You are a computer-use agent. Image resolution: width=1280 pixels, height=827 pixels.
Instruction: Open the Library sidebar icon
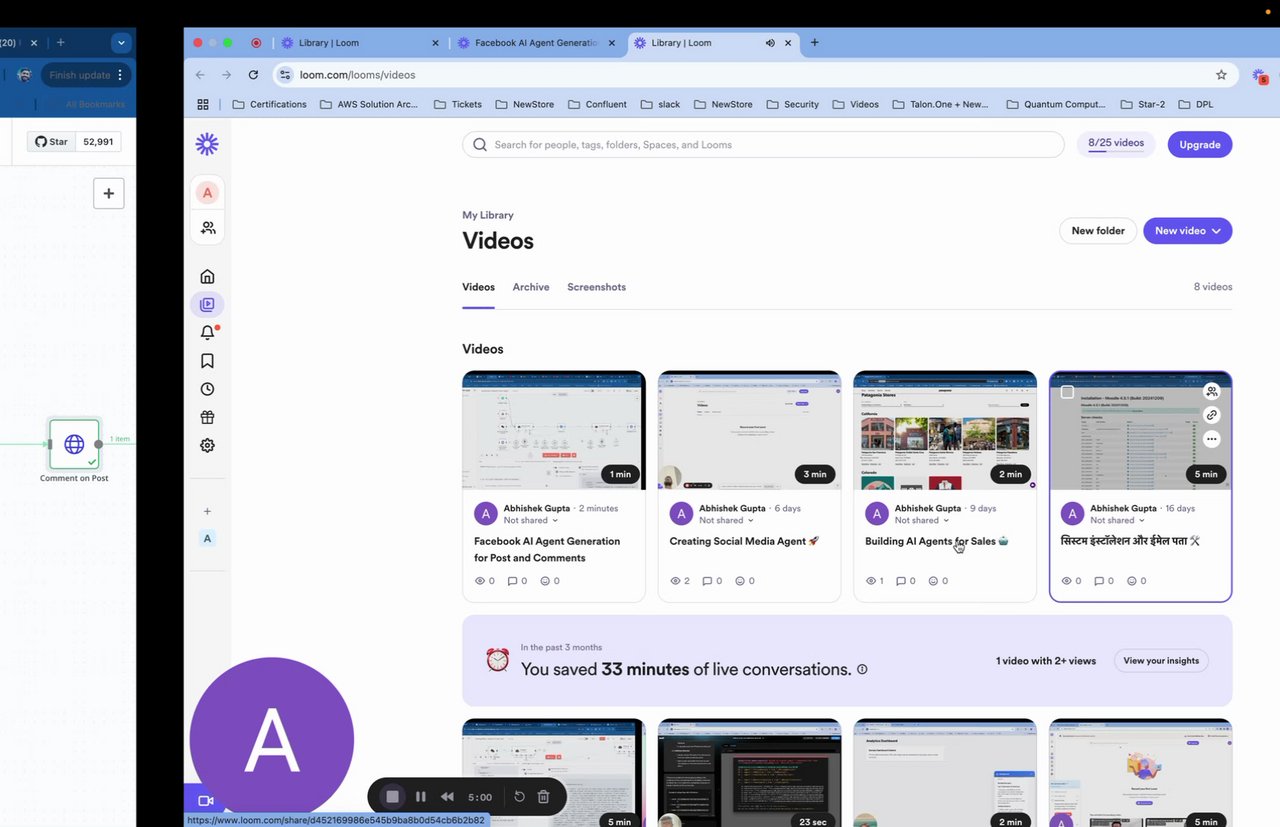(207, 304)
